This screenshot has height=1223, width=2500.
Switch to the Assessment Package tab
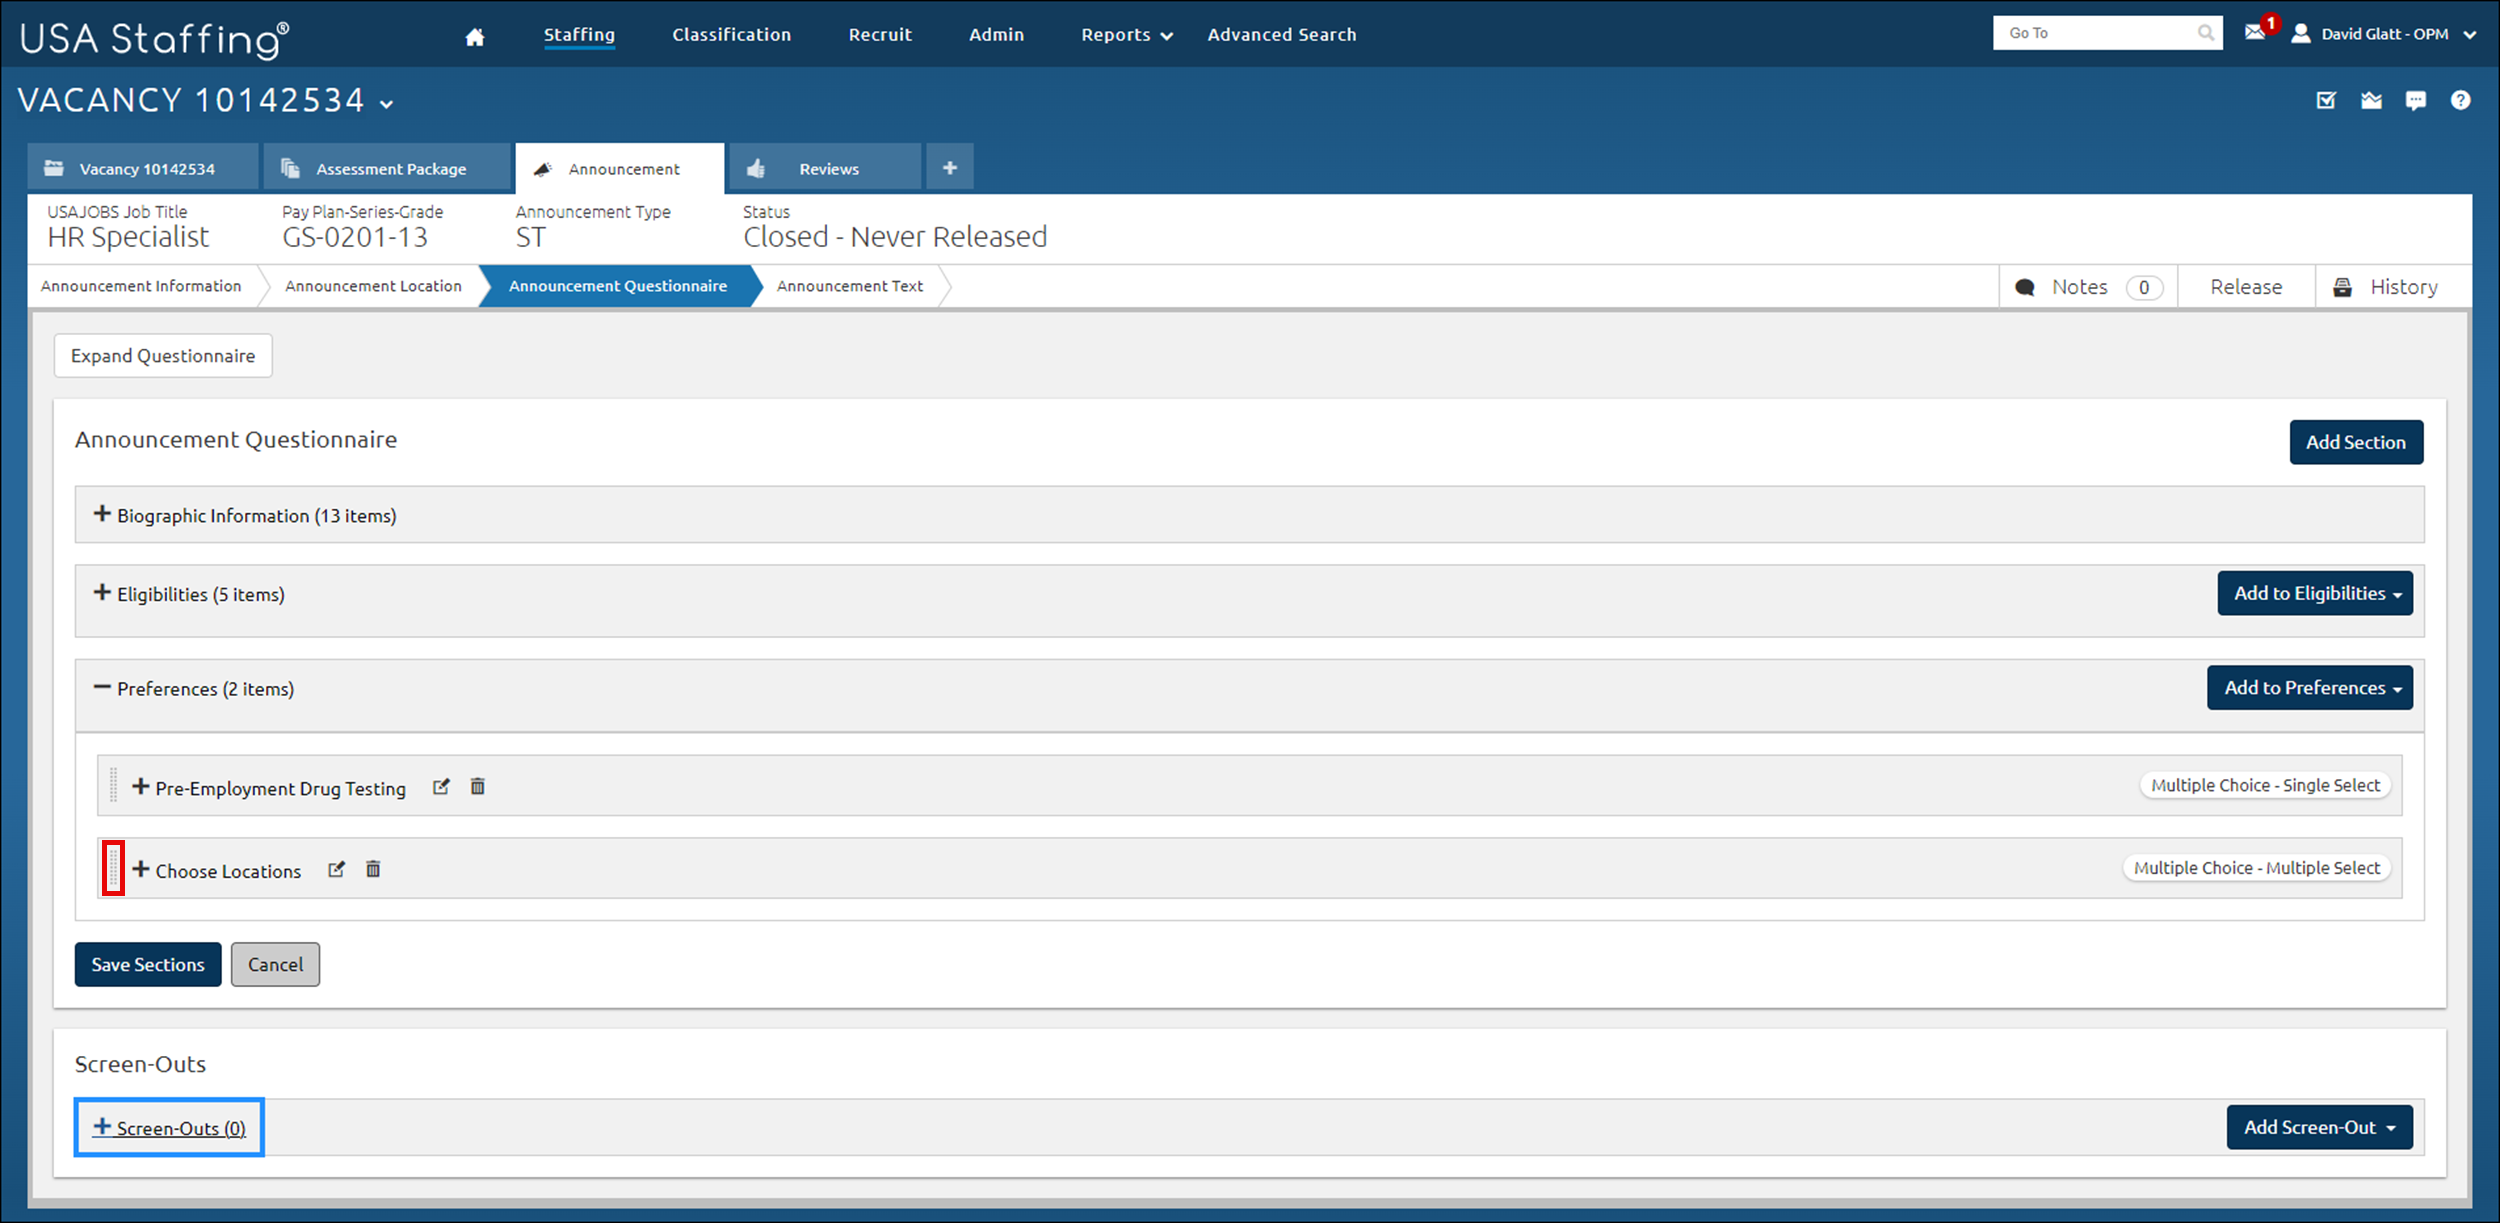click(x=387, y=167)
